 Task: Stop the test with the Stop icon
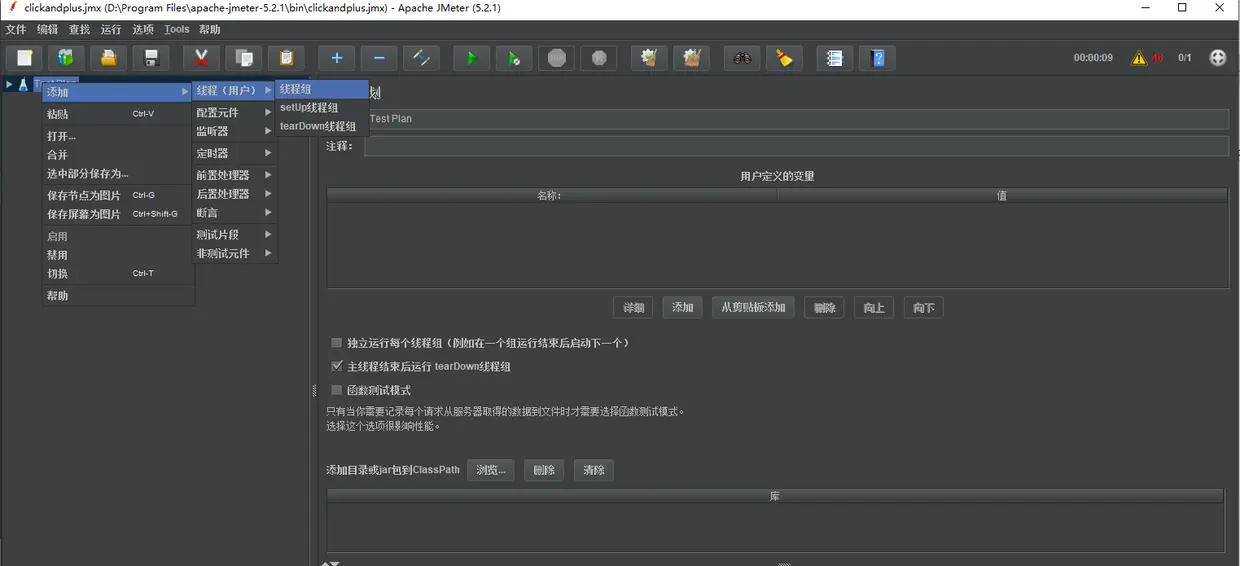point(557,58)
